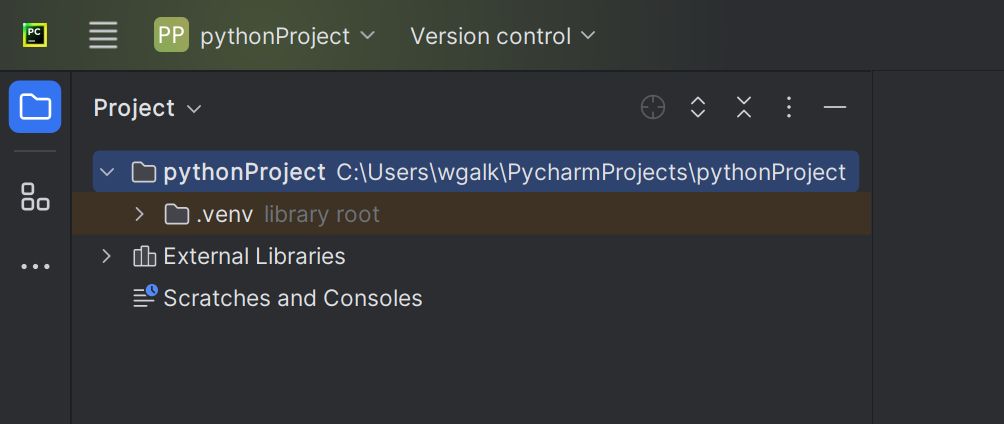Toggle the Project tool window folder icon

[x=35, y=107]
